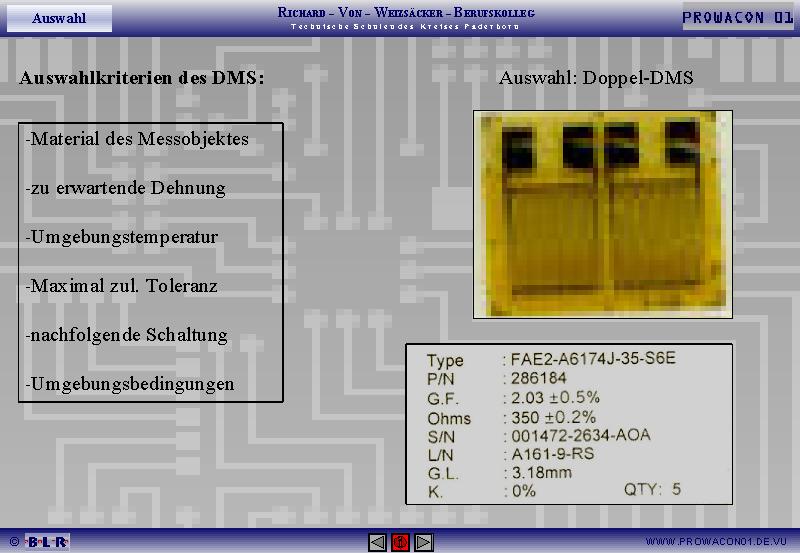Click the Maximal zul. Toleranz criterion
800x553 pixels.
click(122, 286)
